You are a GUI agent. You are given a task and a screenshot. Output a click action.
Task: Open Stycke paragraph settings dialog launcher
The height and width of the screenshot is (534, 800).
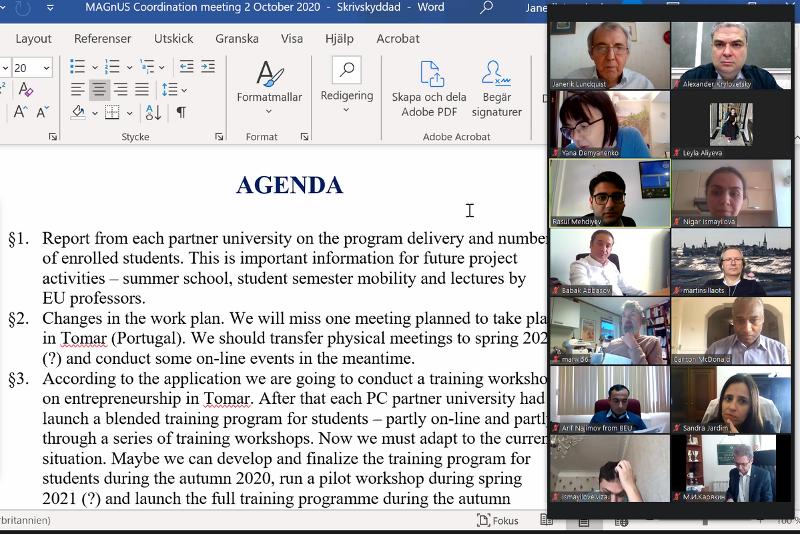[219, 137]
